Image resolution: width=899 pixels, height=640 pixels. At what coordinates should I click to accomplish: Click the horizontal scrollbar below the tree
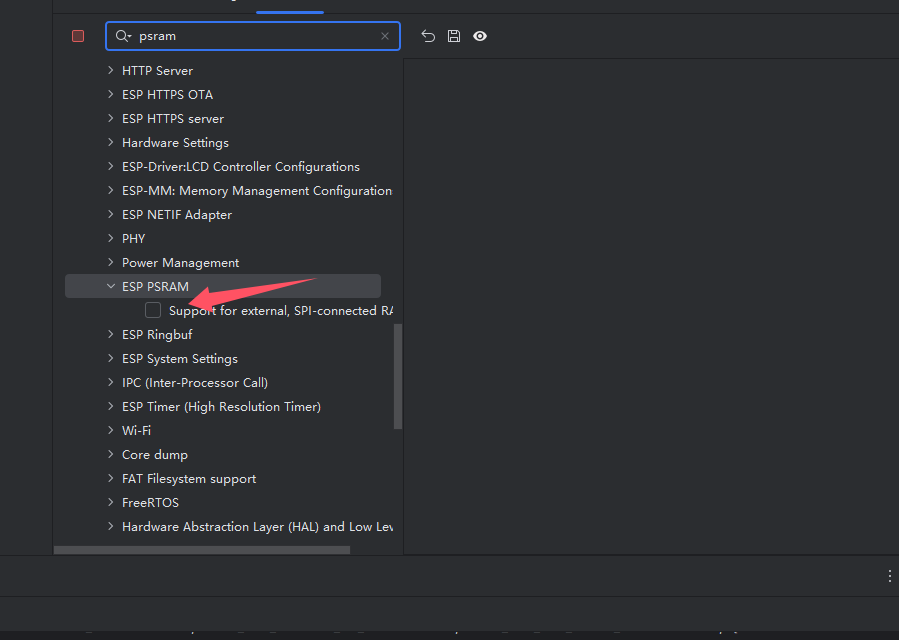202,549
